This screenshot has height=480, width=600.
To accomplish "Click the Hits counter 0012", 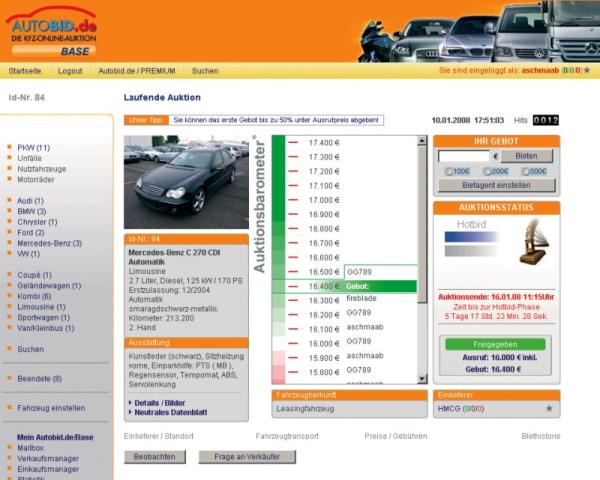I will (x=546, y=120).
